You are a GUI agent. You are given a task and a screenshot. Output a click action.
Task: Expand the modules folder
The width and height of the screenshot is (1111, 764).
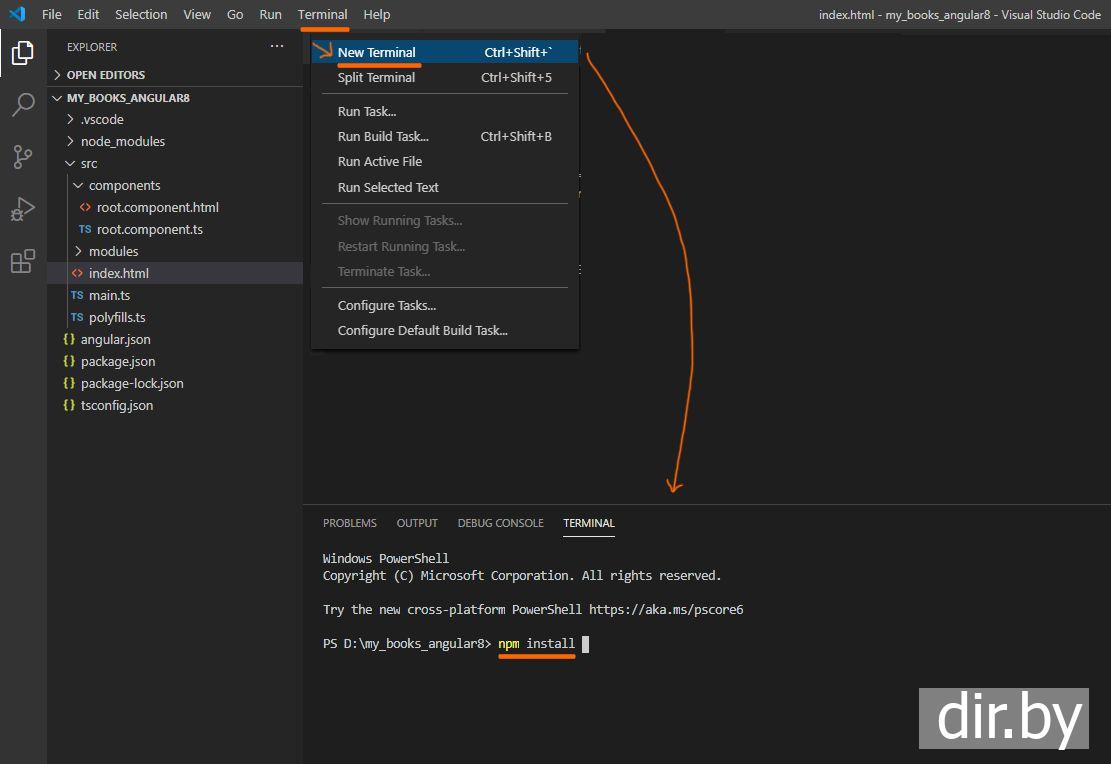point(113,251)
